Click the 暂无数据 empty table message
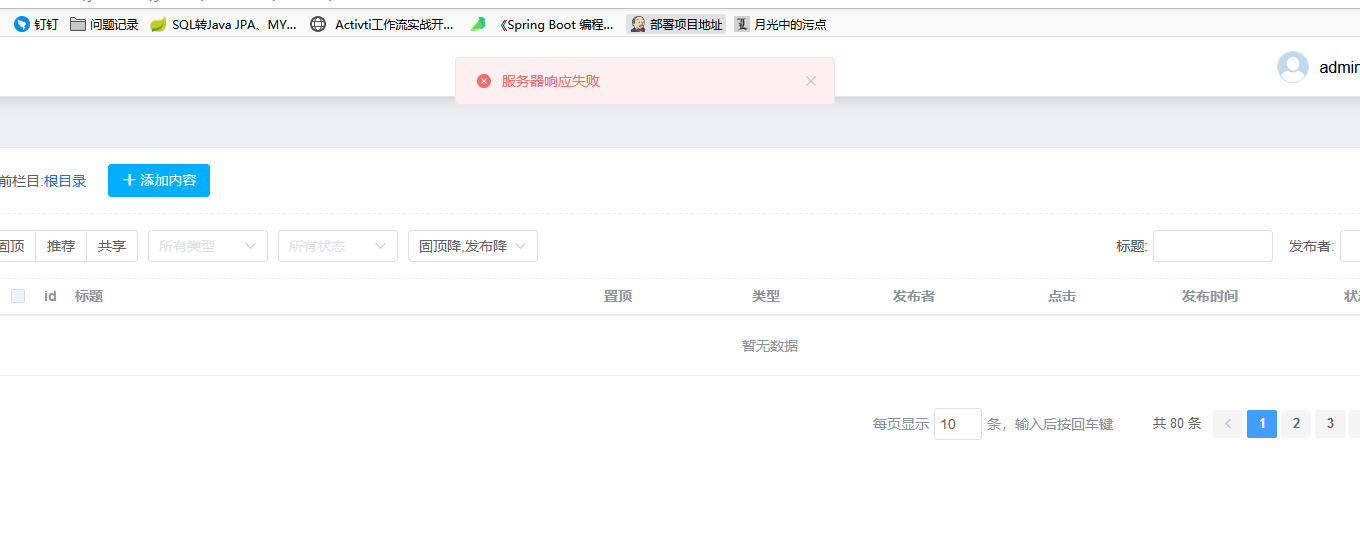Screen dimensions: 1360x549 [x=770, y=346]
